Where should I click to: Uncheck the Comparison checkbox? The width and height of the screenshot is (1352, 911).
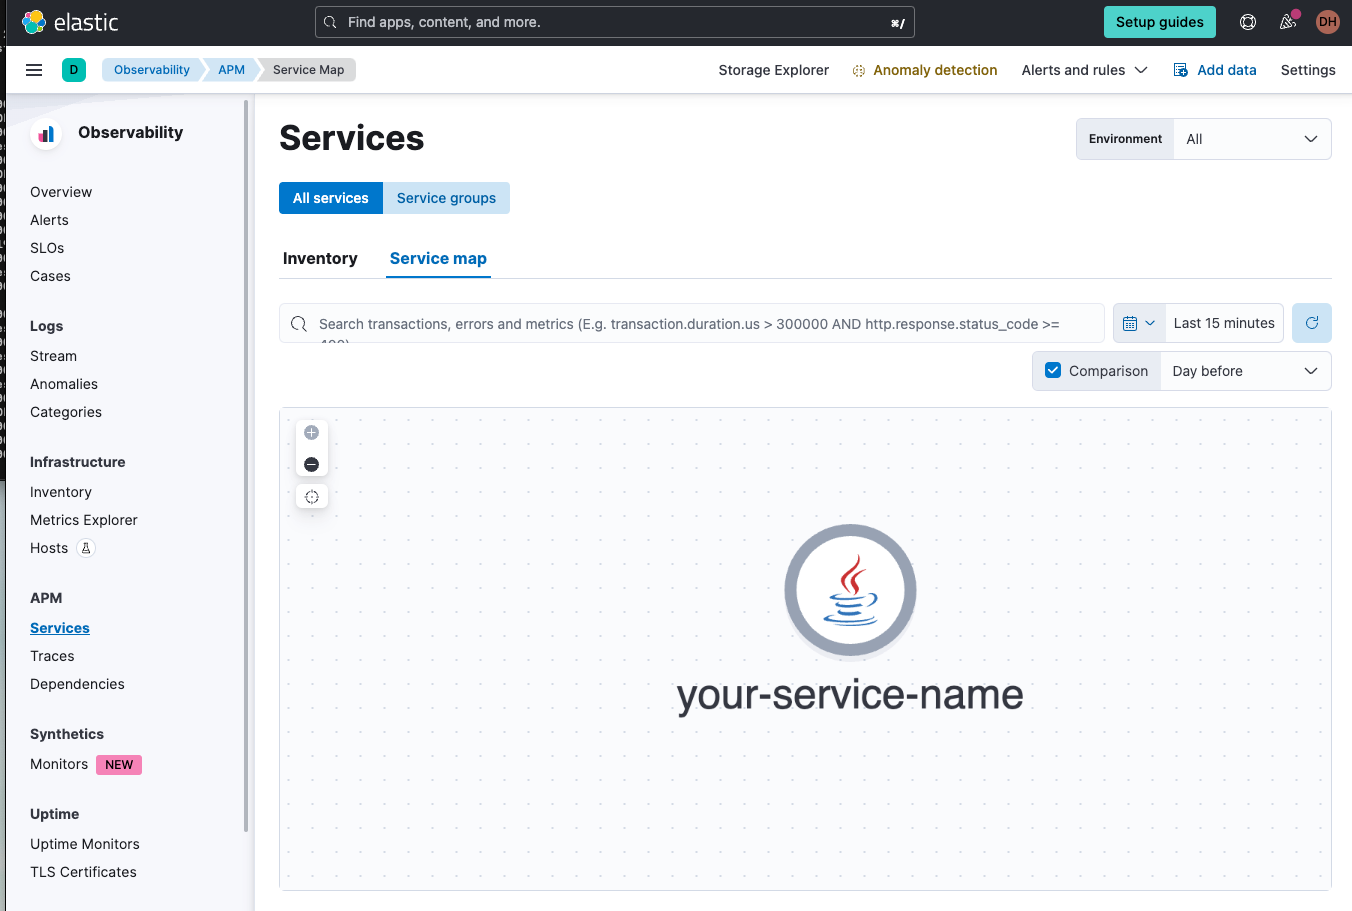1053,369
